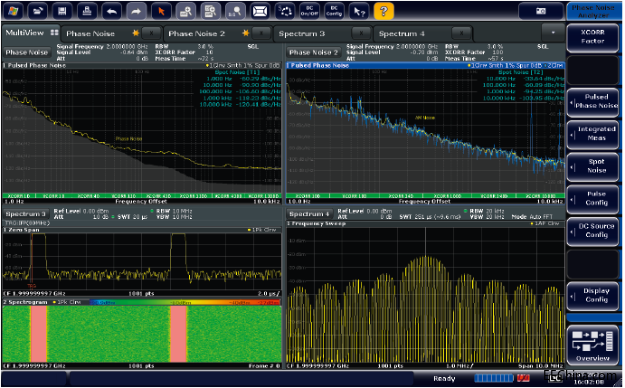
Task: Switch to the Spectrum 3 tab
Action: (302, 33)
